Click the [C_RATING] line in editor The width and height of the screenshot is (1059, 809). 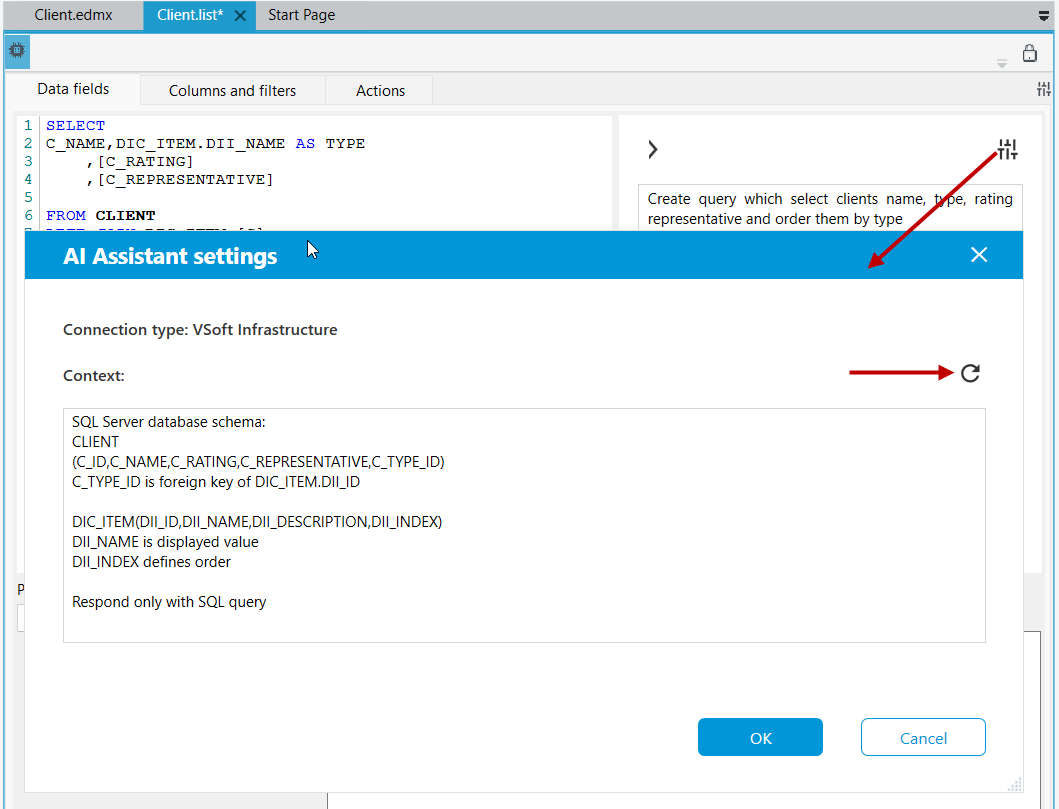pos(140,161)
